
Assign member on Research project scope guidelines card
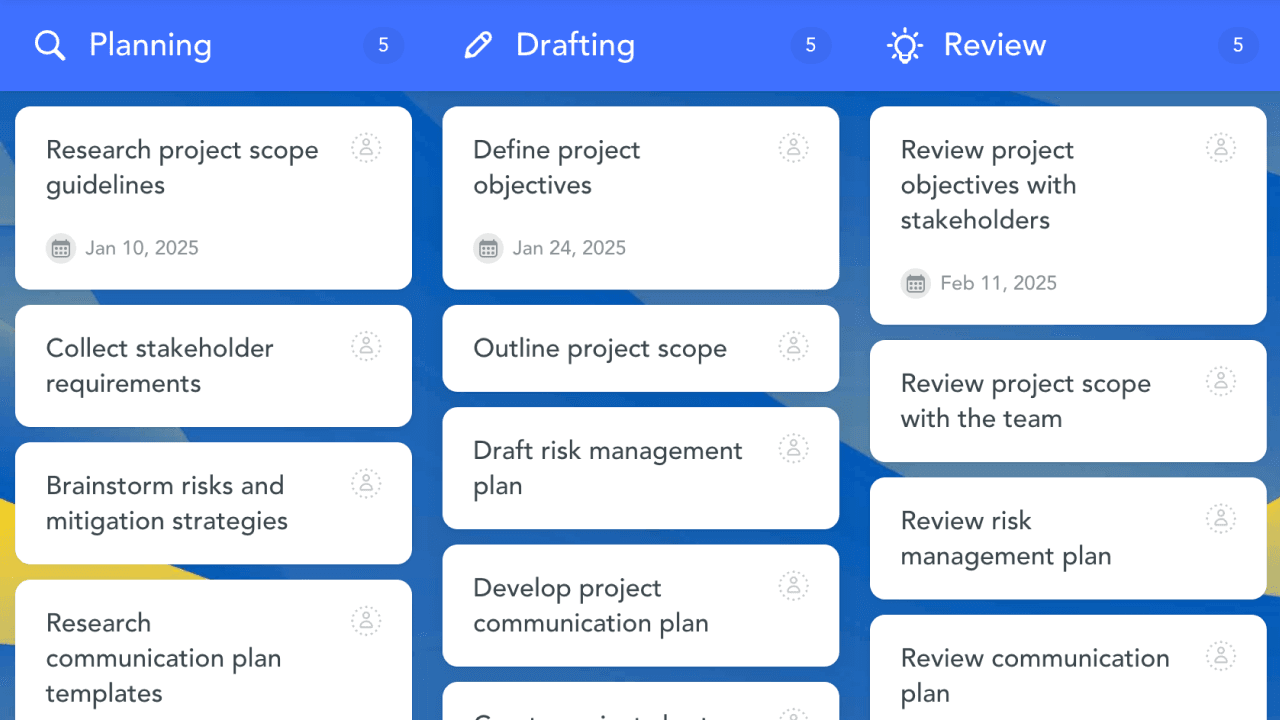[366, 148]
